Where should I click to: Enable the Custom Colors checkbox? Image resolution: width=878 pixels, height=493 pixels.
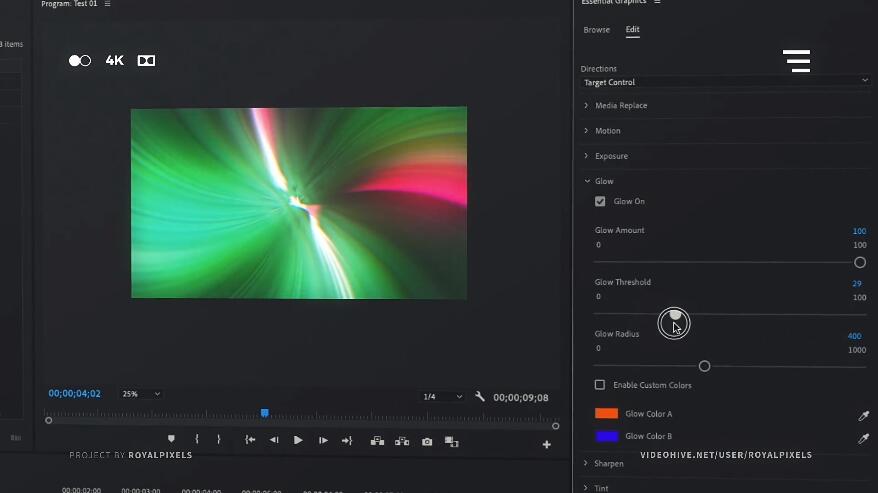coord(600,385)
